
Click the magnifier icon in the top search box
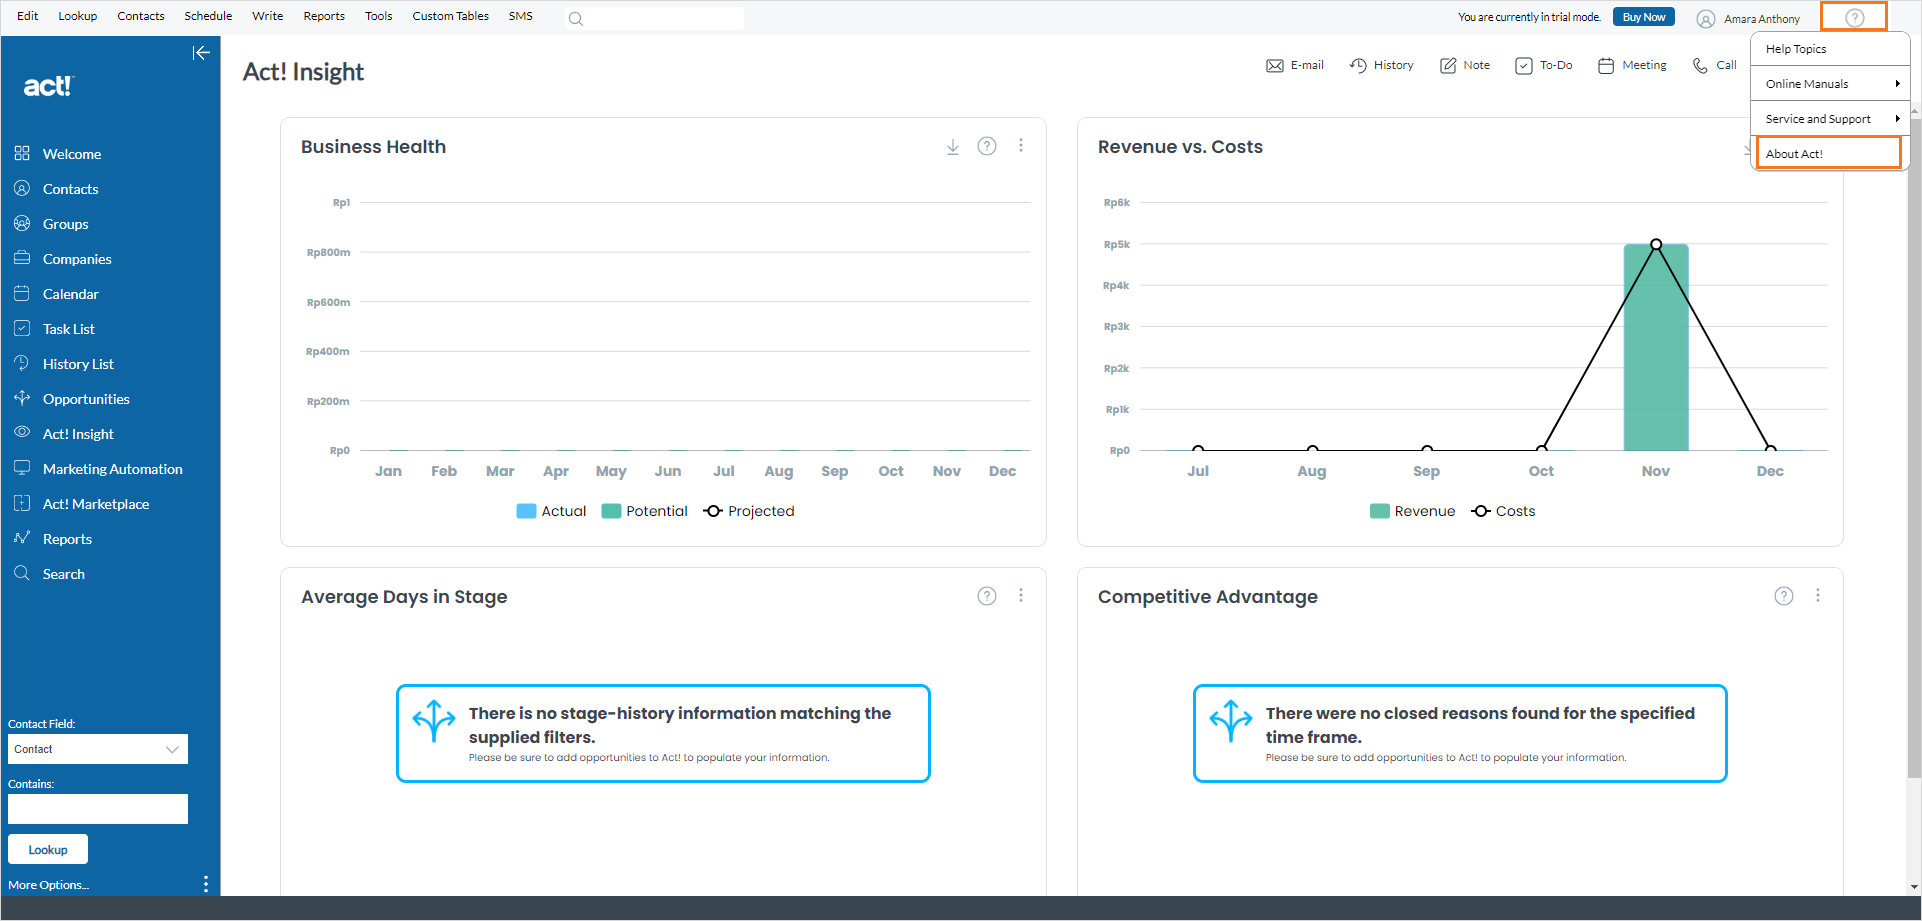(x=576, y=18)
